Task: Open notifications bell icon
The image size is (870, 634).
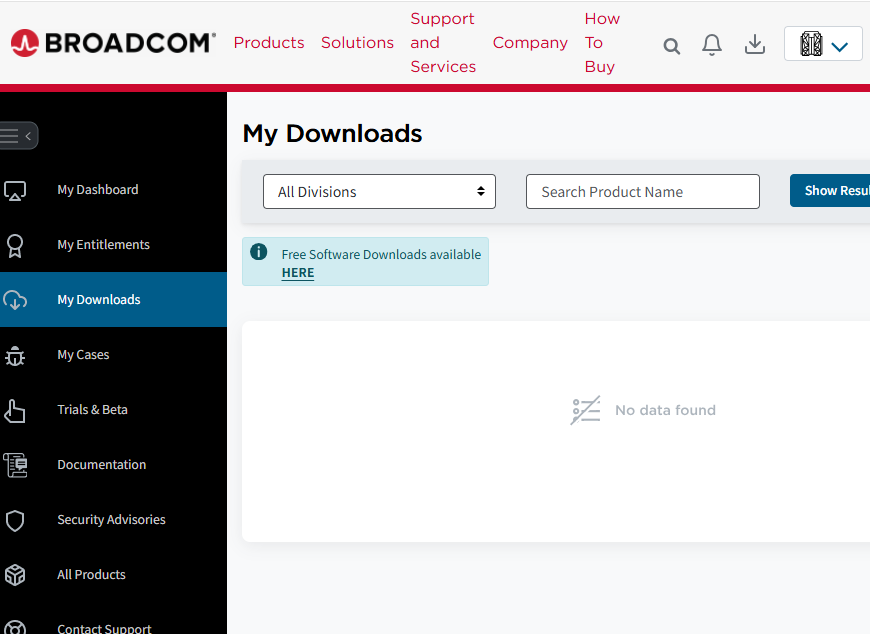Action: (x=712, y=45)
